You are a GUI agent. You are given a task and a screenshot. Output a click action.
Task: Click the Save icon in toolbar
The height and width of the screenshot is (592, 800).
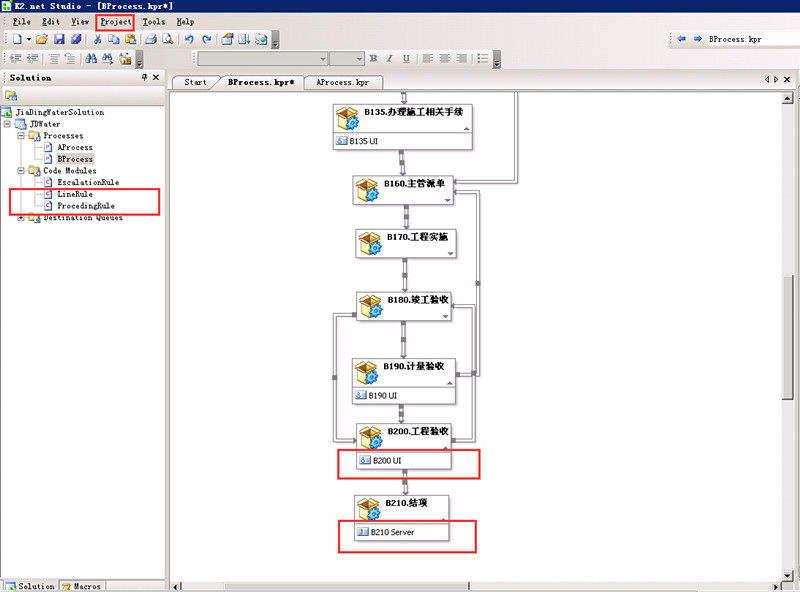pos(59,39)
